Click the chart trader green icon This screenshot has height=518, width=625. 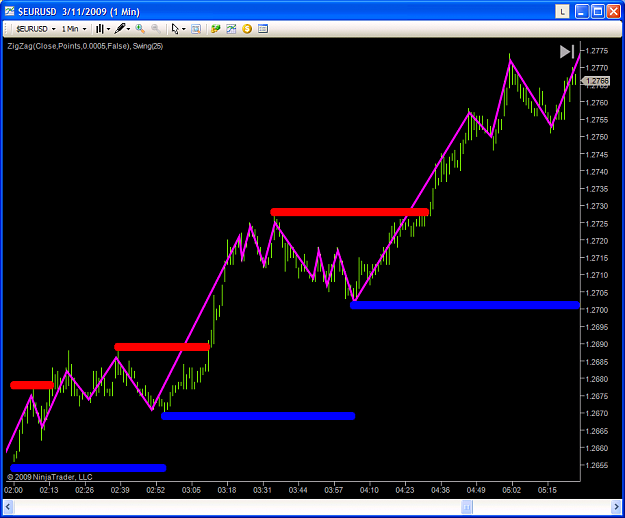coord(216,29)
